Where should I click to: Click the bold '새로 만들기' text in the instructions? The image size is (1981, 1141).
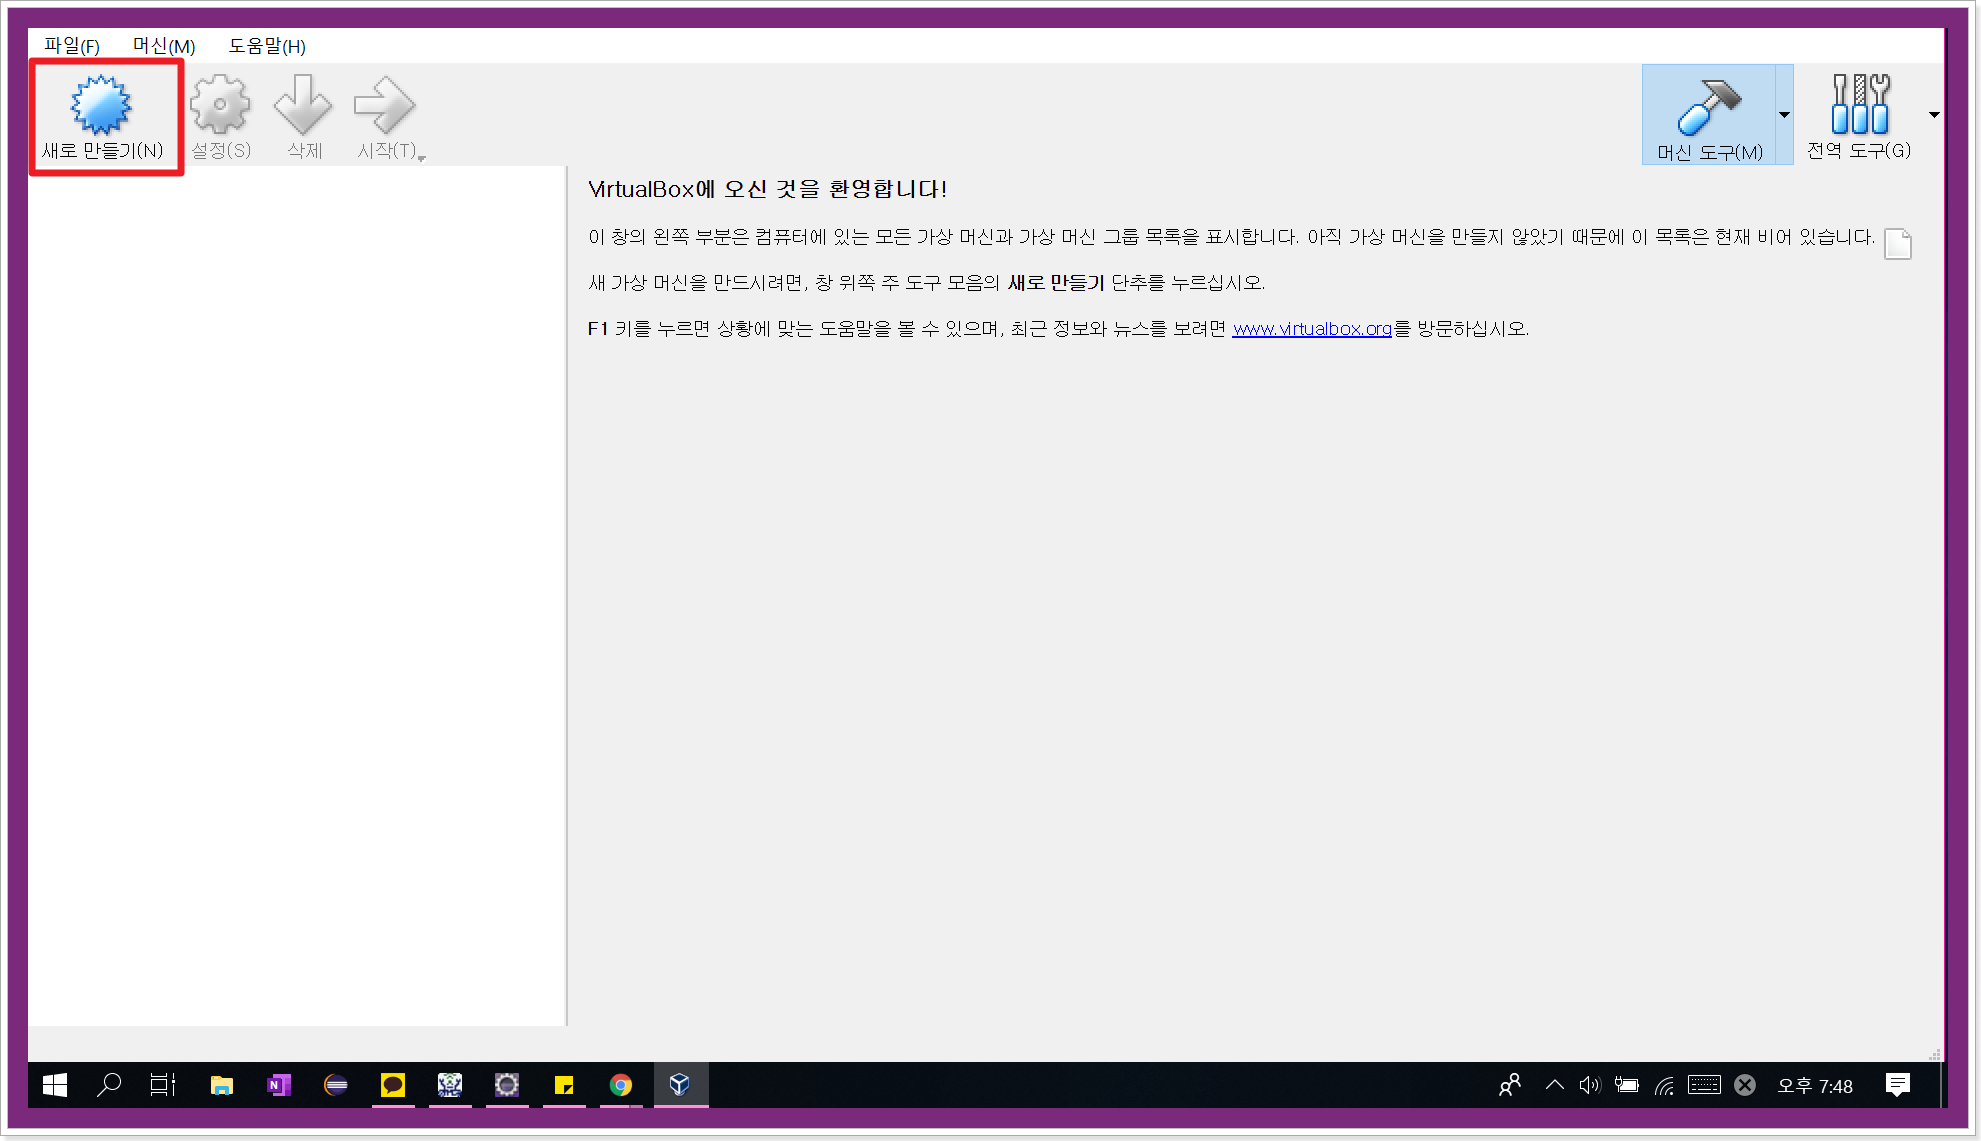coord(1056,283)
